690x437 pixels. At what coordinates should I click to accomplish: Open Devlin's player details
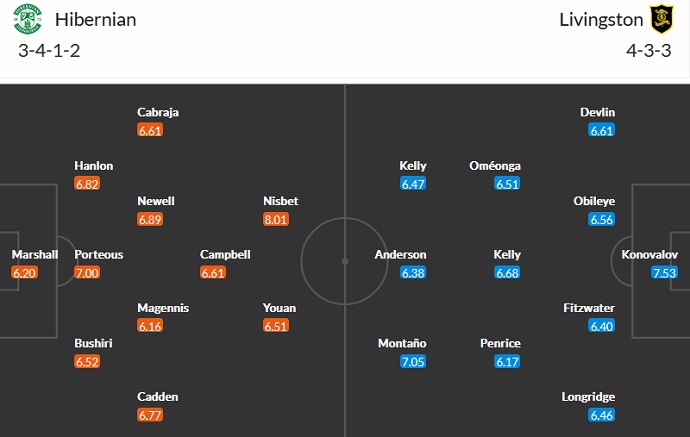point(597,112)
